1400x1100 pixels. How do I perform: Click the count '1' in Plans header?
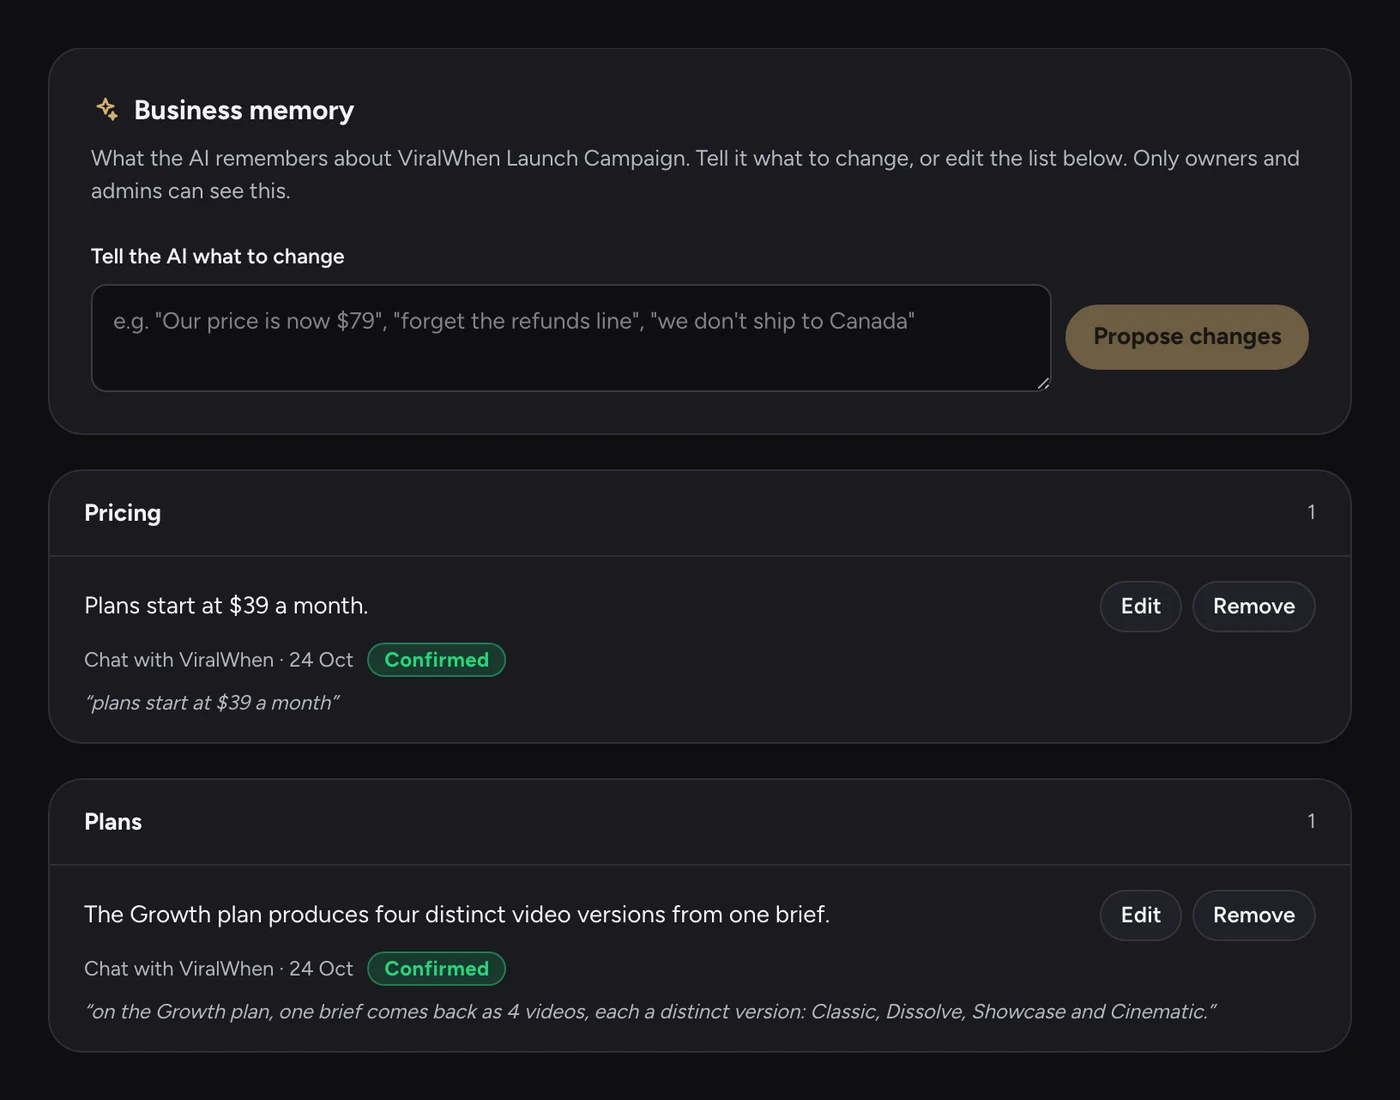pyautogui.click(x=1311, y=821)
